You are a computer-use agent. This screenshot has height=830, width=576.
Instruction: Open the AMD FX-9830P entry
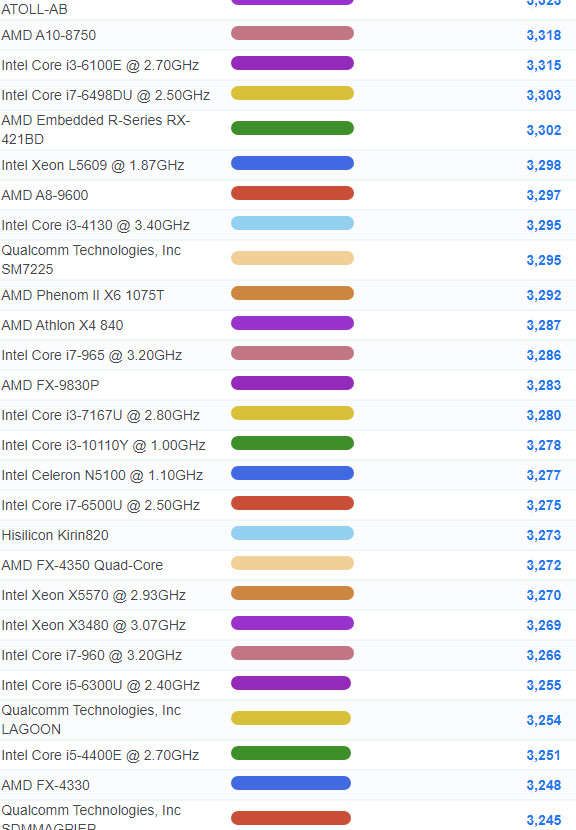pos(50,385)
